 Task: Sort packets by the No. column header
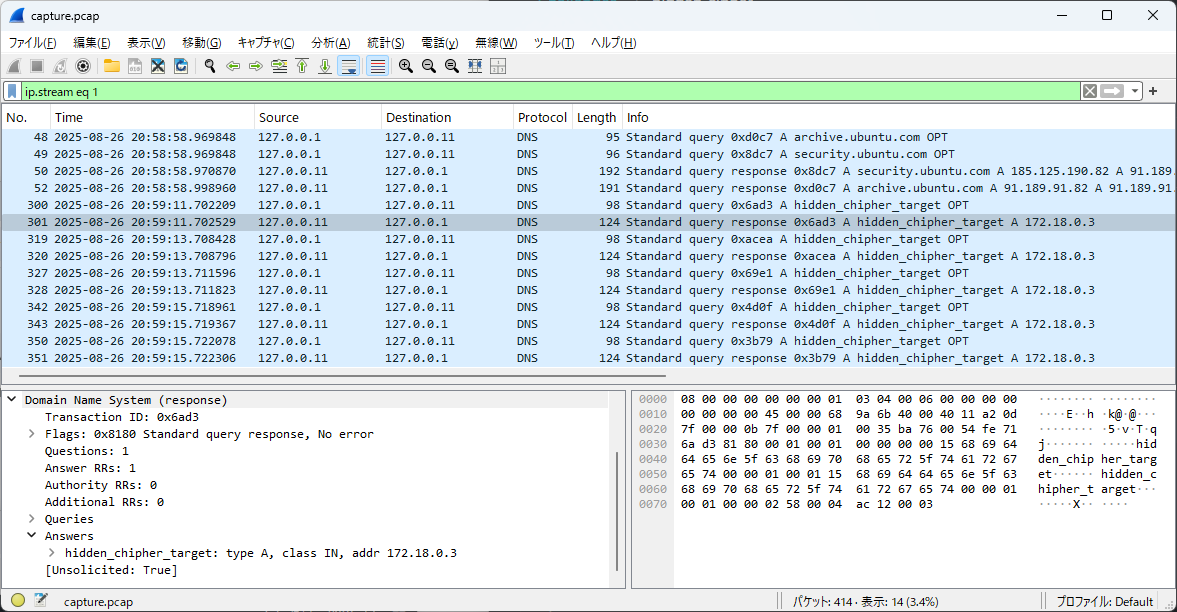(26, 117)
